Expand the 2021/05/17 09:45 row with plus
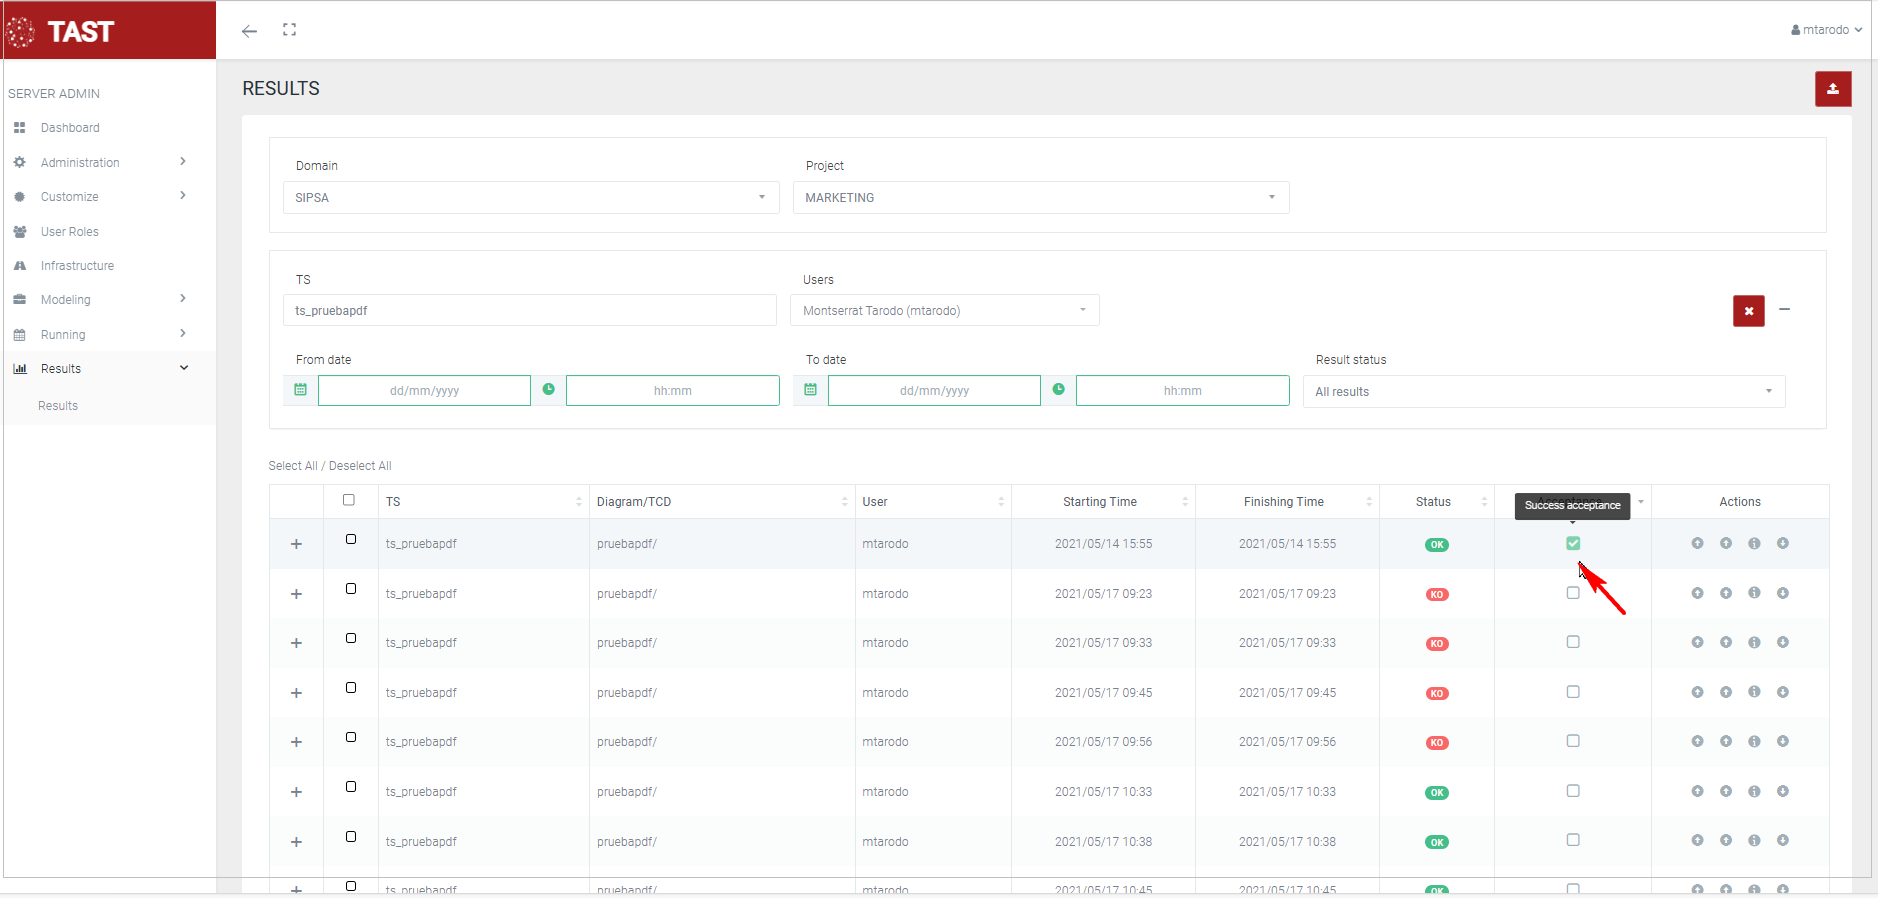This screenshot has height=898, width=1878. 296,693
